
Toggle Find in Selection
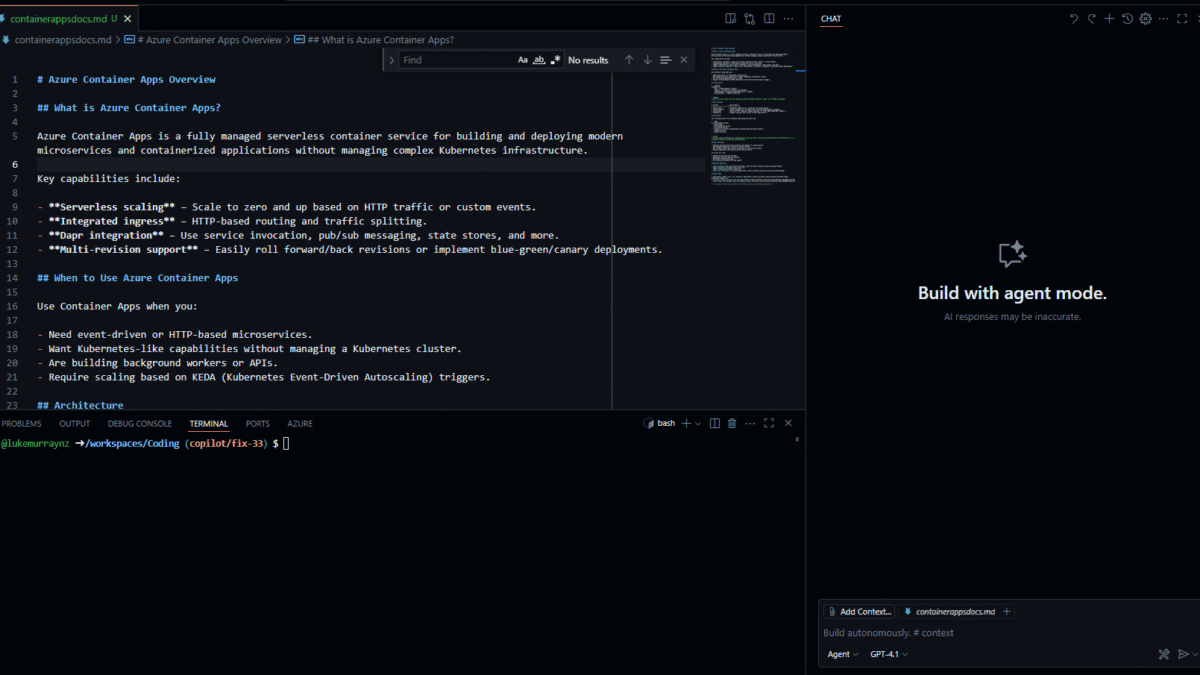point(666,60)
